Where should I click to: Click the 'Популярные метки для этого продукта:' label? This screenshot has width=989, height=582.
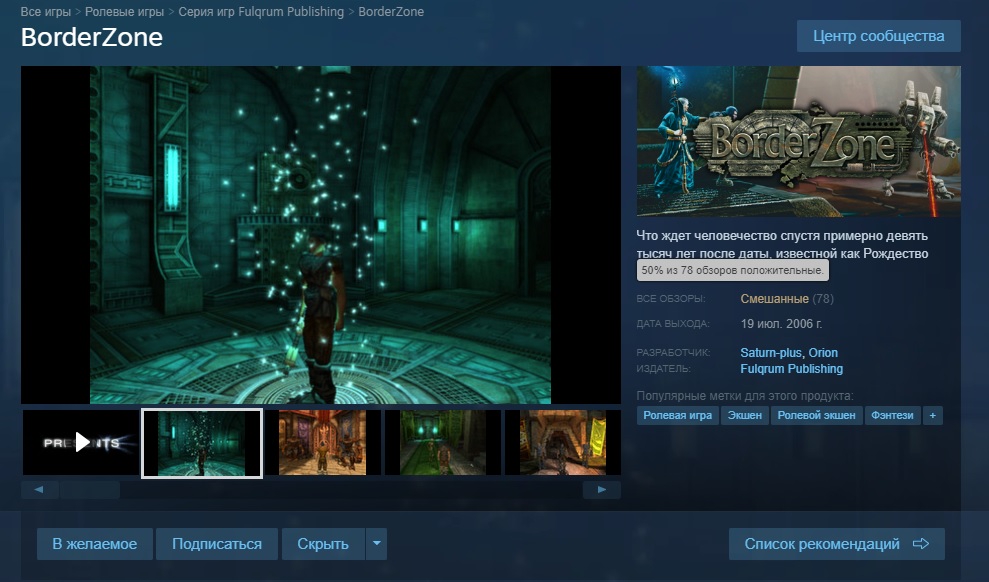[745, 396]
